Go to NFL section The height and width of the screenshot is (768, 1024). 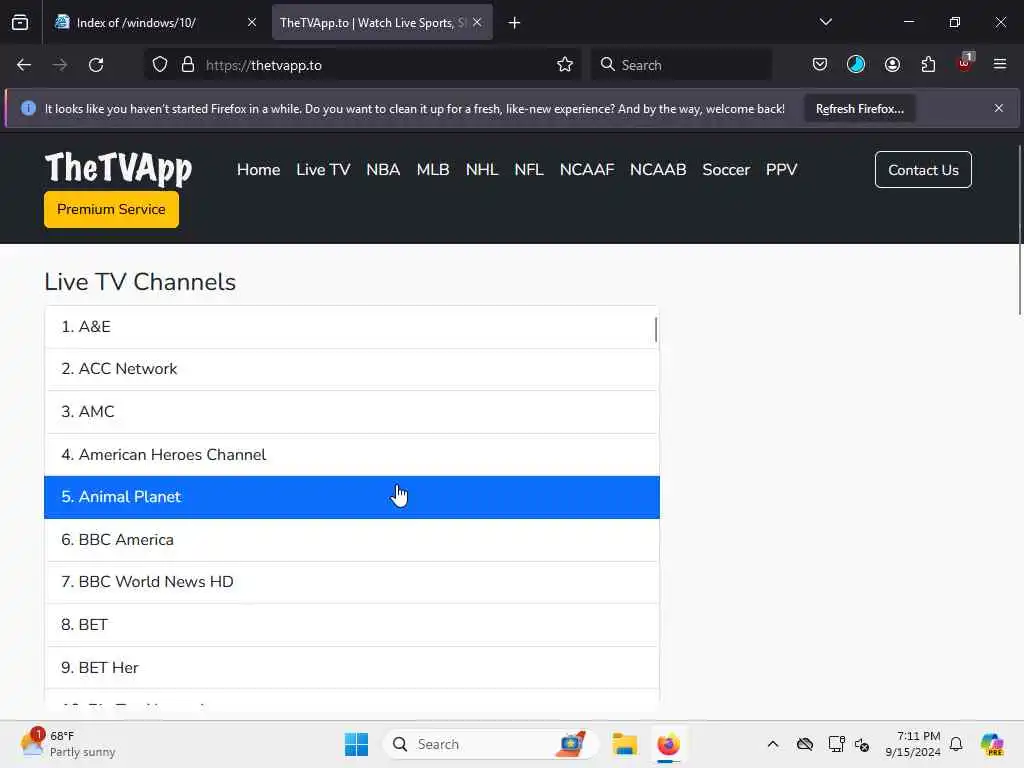(x=529, y=170)
